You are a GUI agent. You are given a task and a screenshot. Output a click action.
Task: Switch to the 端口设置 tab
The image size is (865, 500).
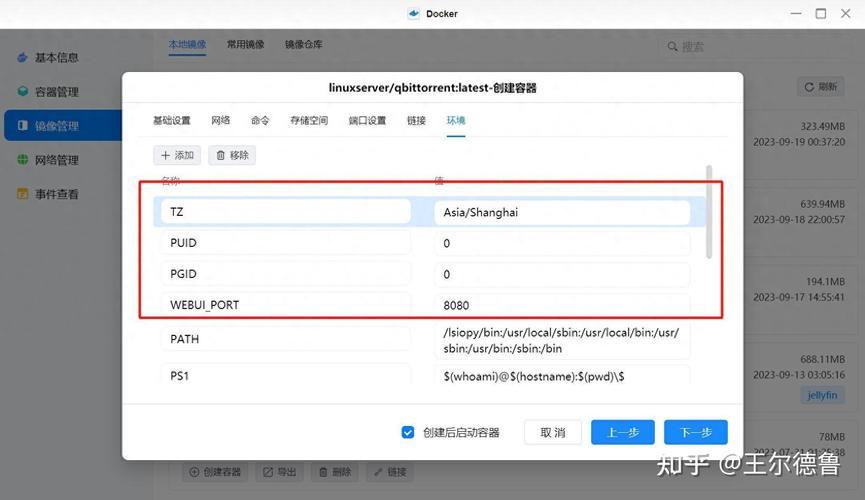click(367, 120)
